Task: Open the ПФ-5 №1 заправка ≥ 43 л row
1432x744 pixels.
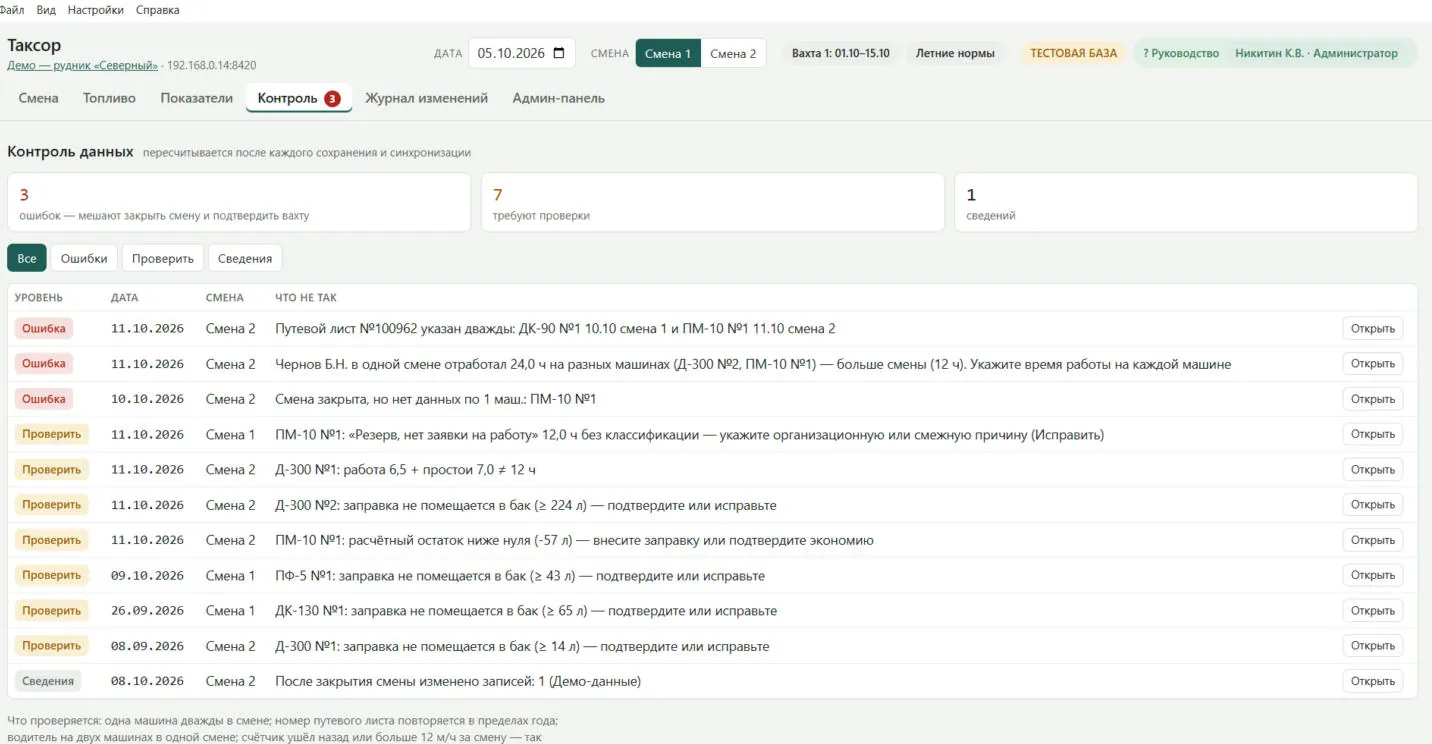Action: click(1373, 575)
